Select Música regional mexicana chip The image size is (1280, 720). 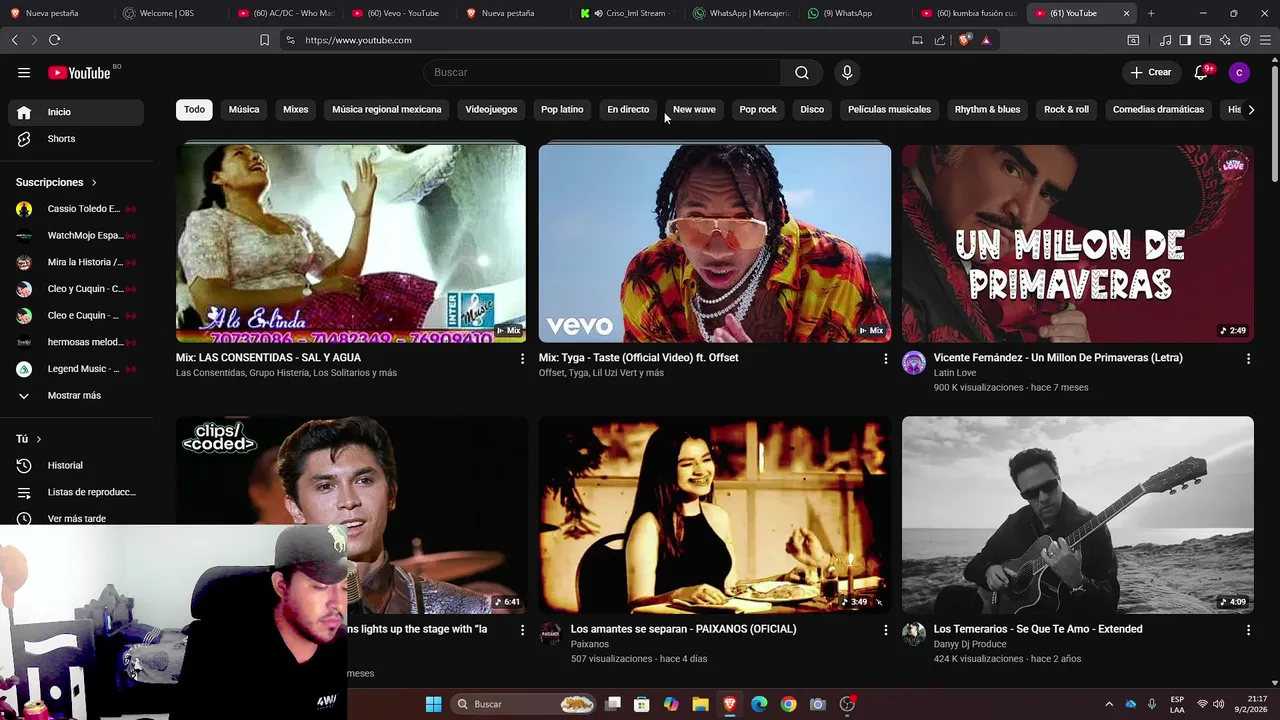[x=387, y=110]
